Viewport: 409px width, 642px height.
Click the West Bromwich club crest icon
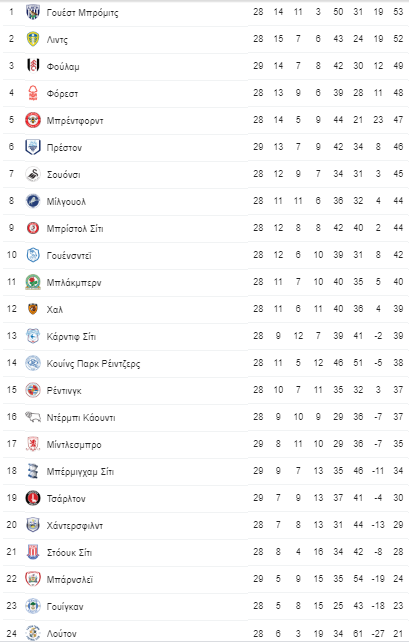click(x=33, y=12)
